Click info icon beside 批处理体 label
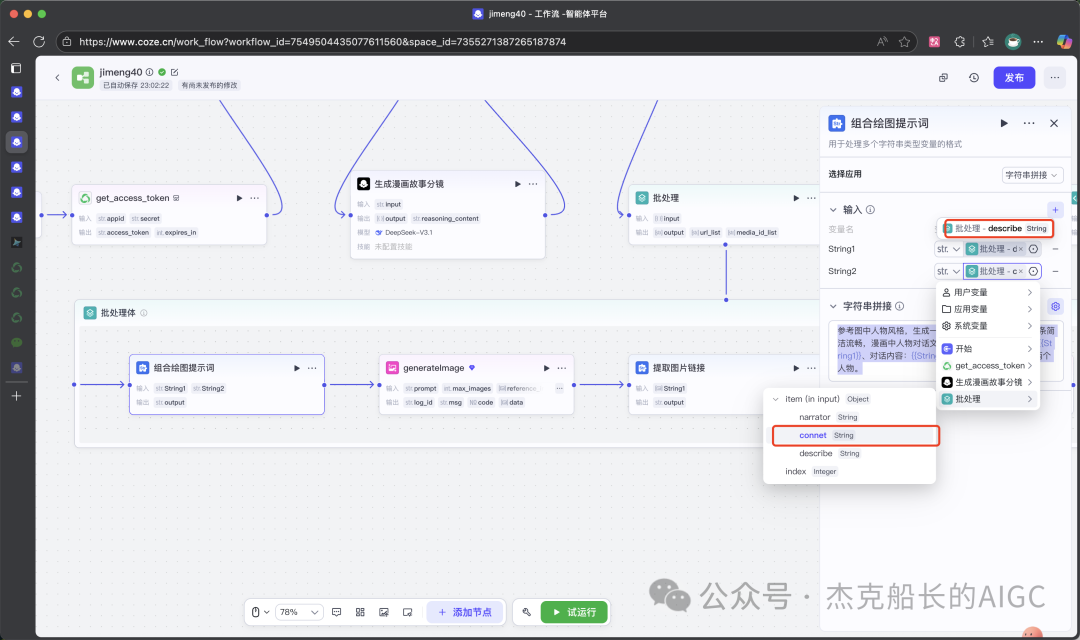The image size is (1080, 640). click(143, 313)
